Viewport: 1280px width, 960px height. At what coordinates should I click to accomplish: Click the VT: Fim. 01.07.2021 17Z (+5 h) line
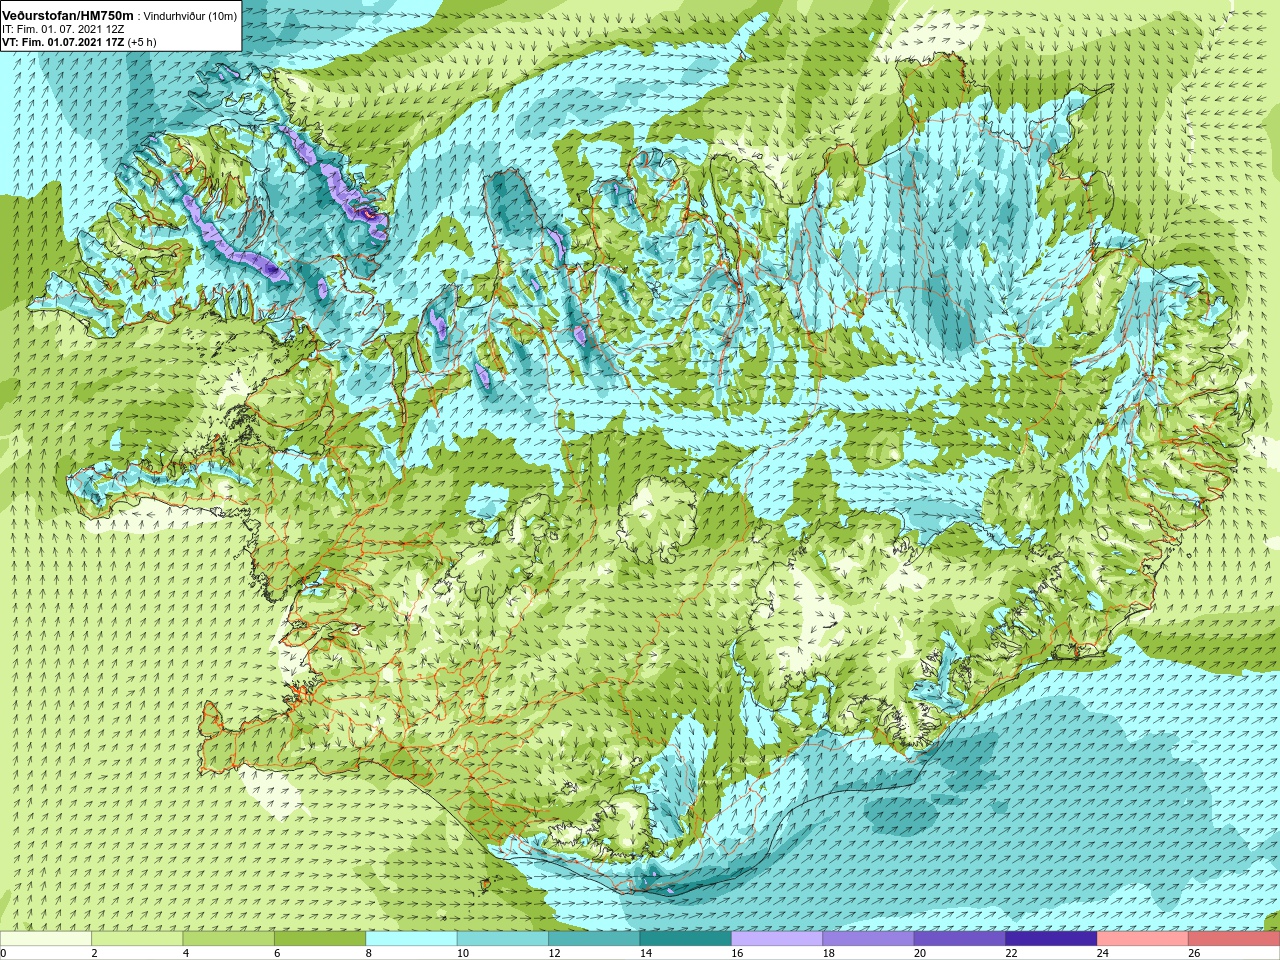click(79, 42)
